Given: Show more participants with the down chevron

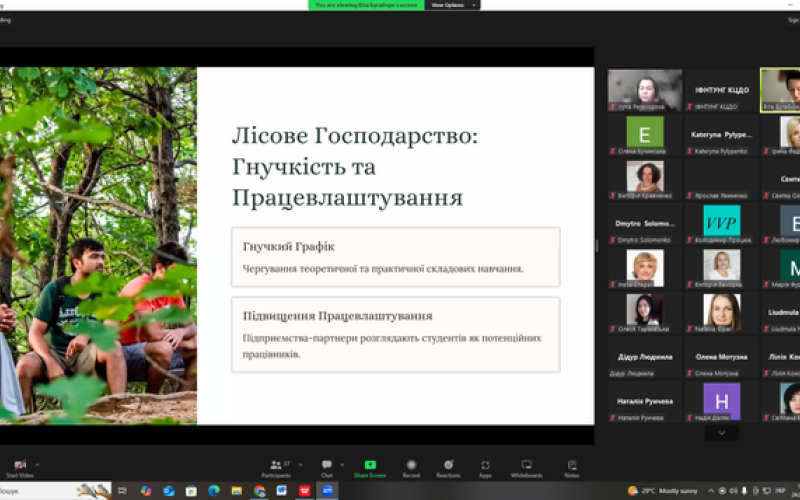Looking at the screenshot, I should tap(721, 433).
